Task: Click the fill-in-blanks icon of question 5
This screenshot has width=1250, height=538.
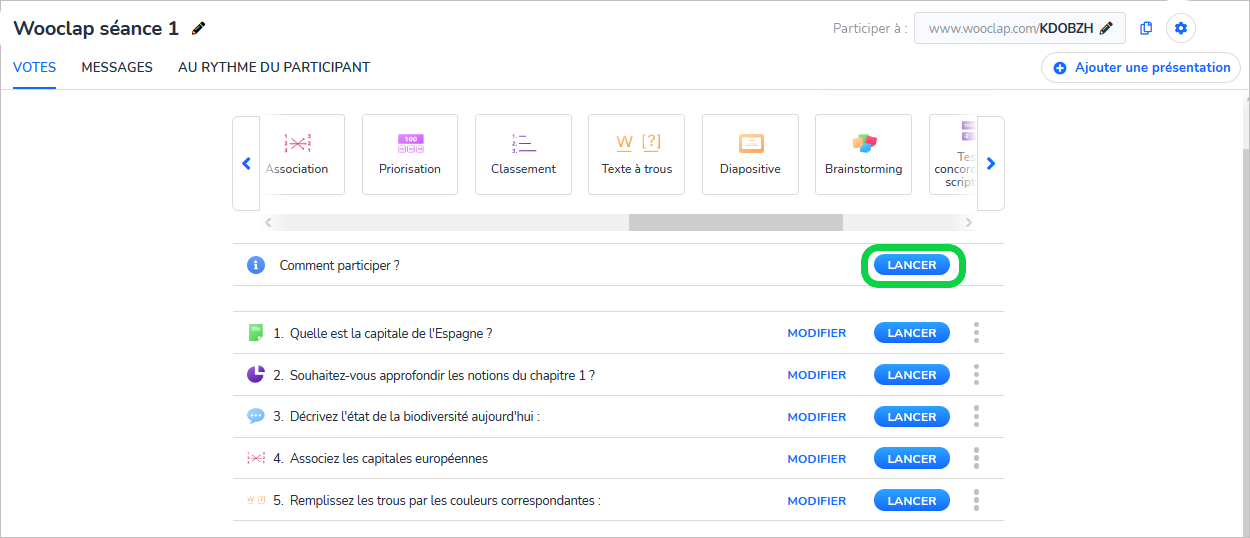Action: [x=256, y=501]
